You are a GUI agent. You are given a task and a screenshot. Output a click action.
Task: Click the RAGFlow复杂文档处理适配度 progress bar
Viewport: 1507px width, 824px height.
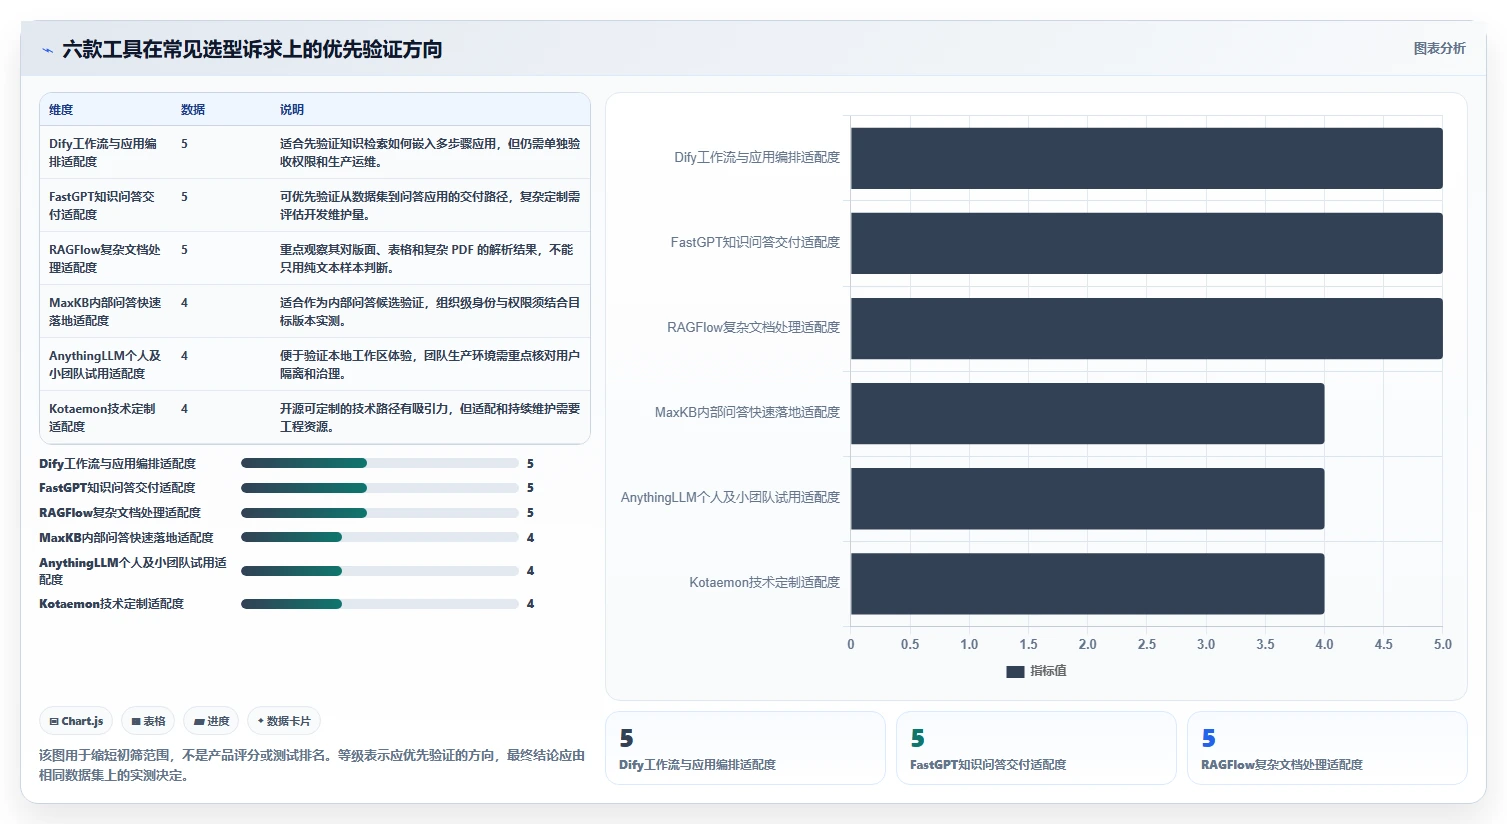(380, 513)
